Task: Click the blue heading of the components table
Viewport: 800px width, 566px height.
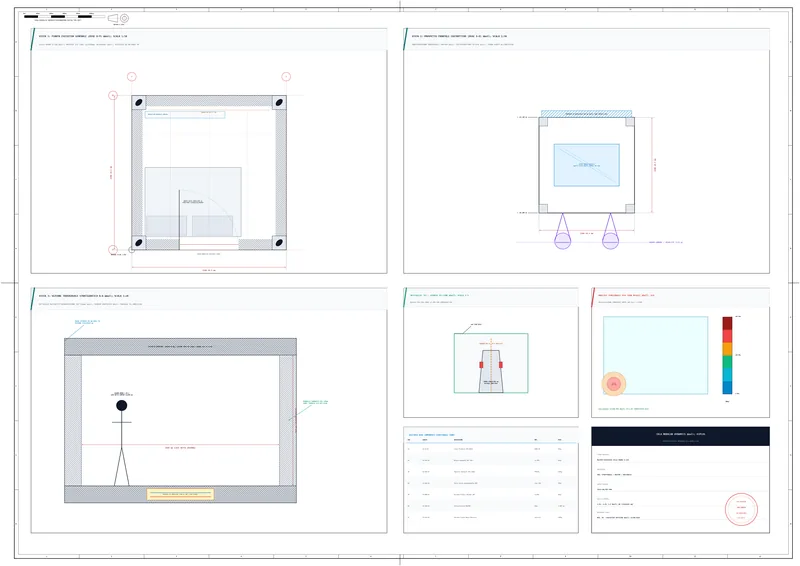Action: click(432, 435)
